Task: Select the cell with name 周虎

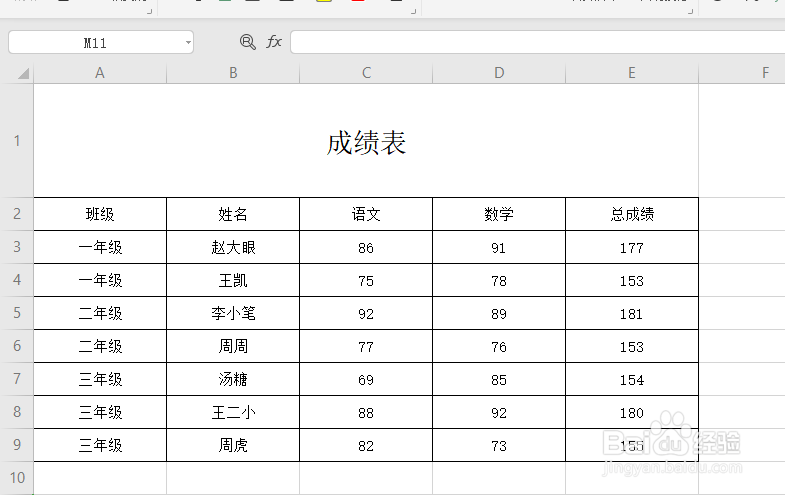Action: [233, 445]
